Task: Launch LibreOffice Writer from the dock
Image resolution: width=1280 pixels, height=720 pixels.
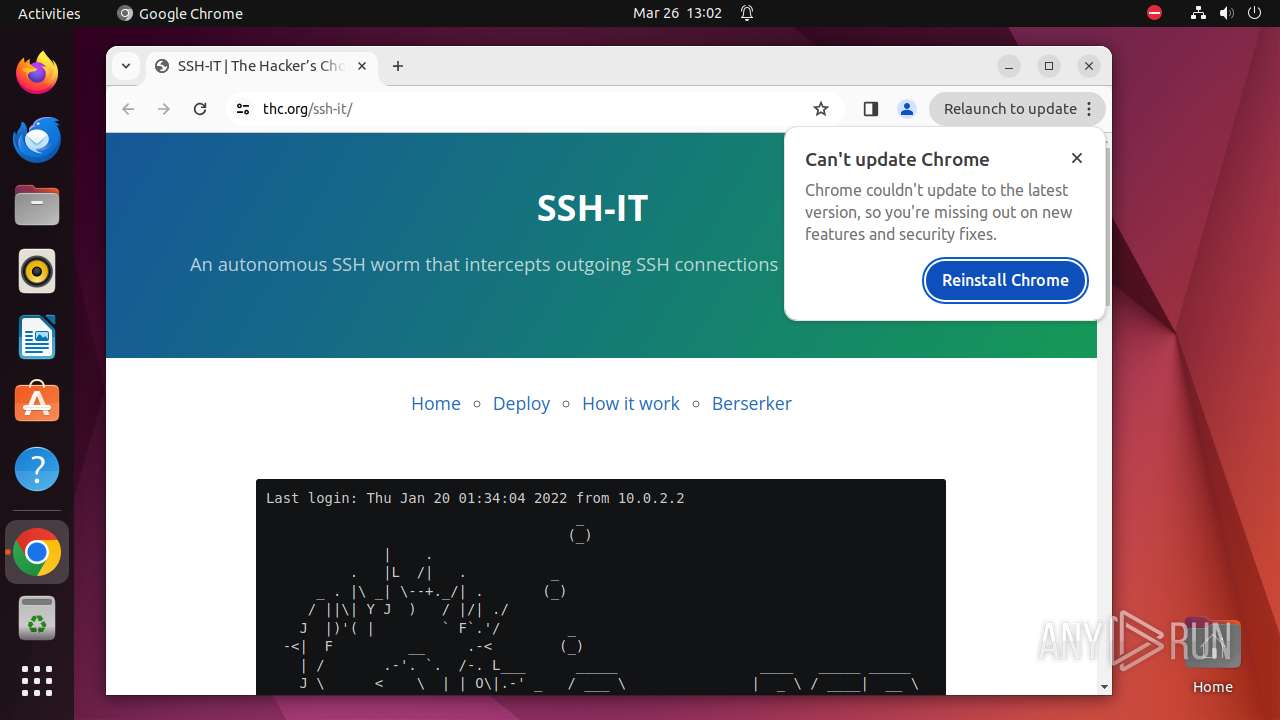Action: (x=37, y=337)
